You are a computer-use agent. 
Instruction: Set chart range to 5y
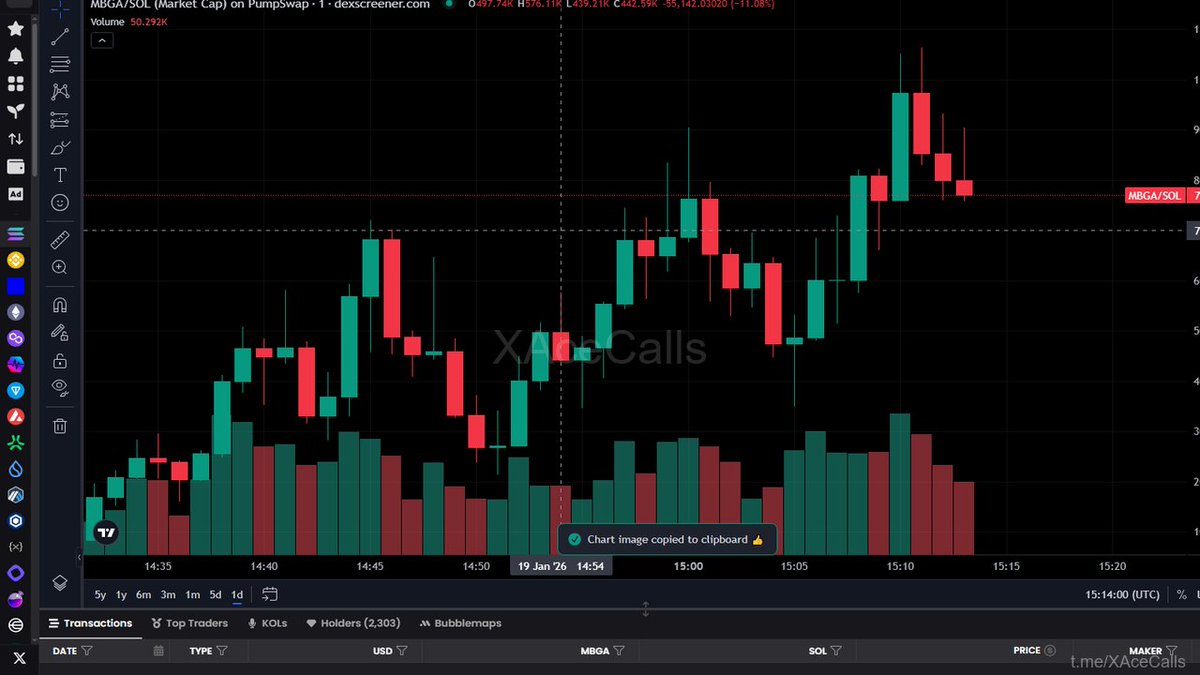click(x=100, y=594)
